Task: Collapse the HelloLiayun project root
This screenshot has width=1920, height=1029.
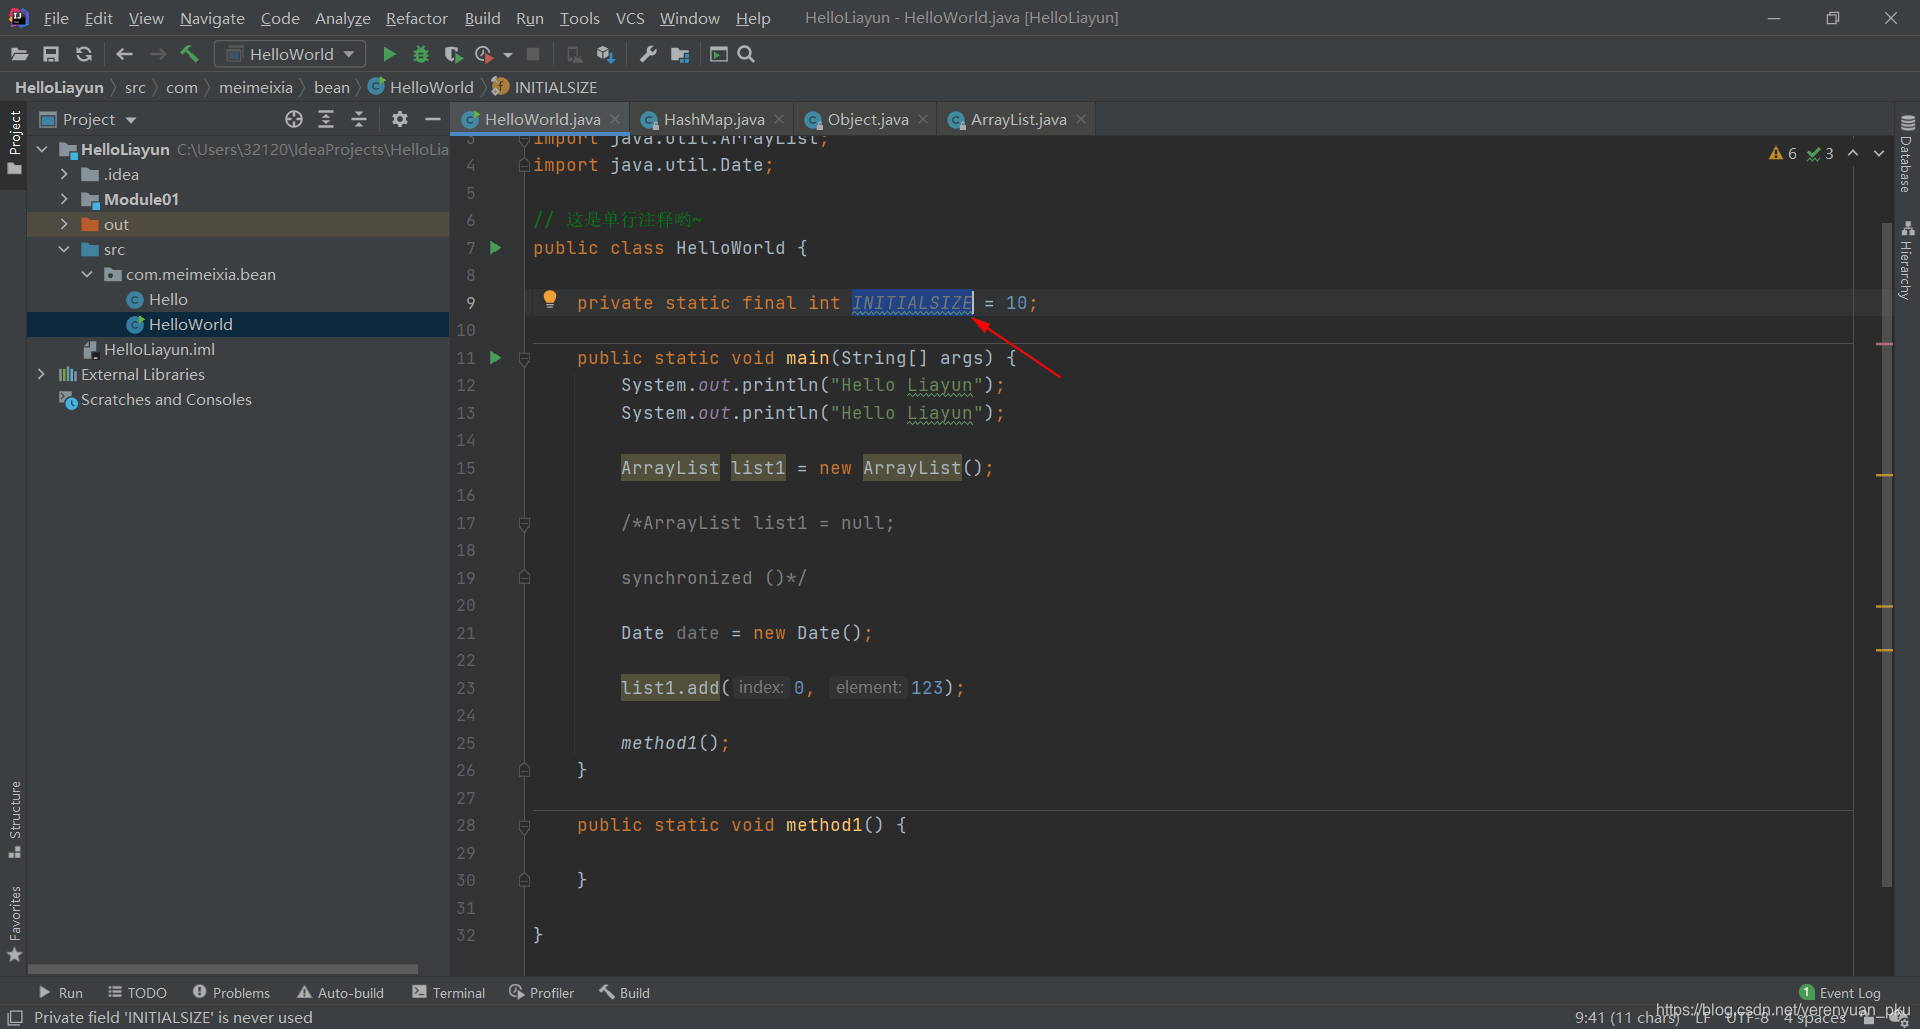Action: click(x=42, y=149)
